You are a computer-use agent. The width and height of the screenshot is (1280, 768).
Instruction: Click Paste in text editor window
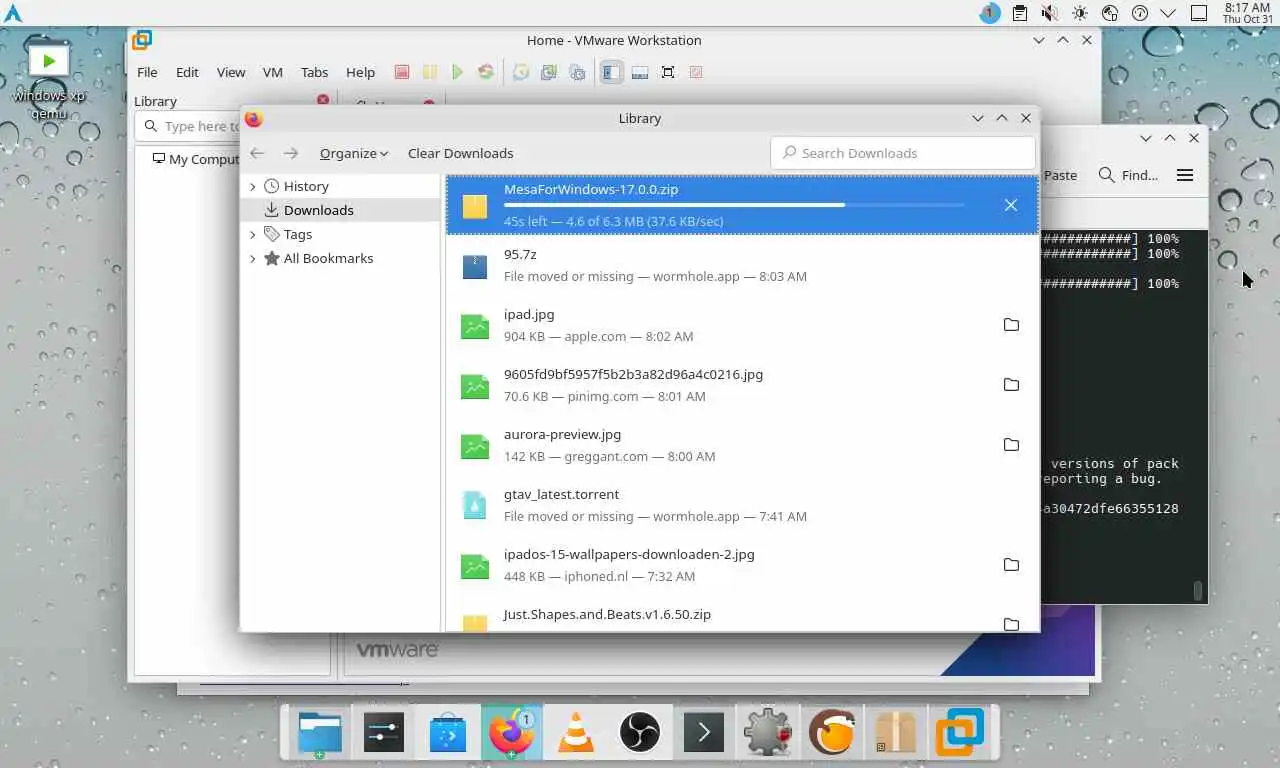click(x=1060, y=175)
